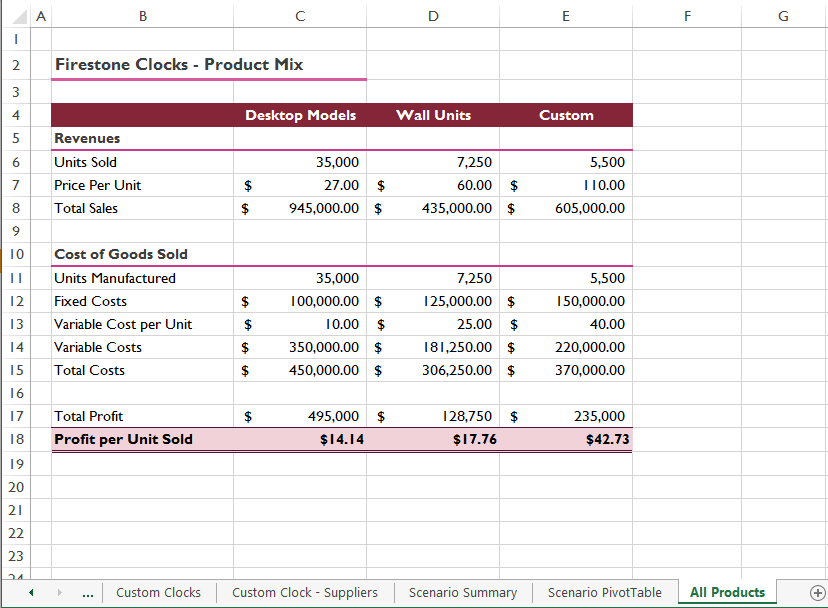Select total costs value 306,250.00
The height and width of the screenshot is (608, 828).
pyautogui.click(x=433, y=370)
